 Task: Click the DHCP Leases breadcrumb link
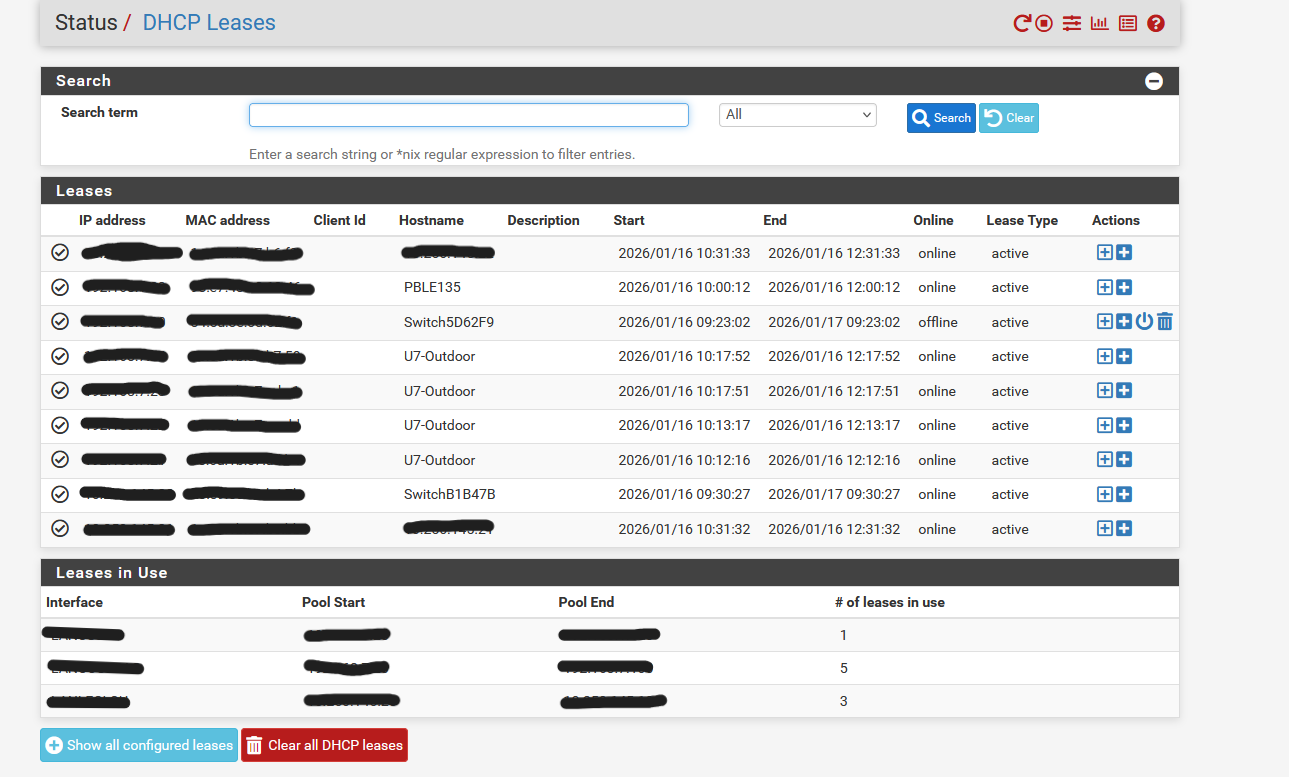pos(209,23)
